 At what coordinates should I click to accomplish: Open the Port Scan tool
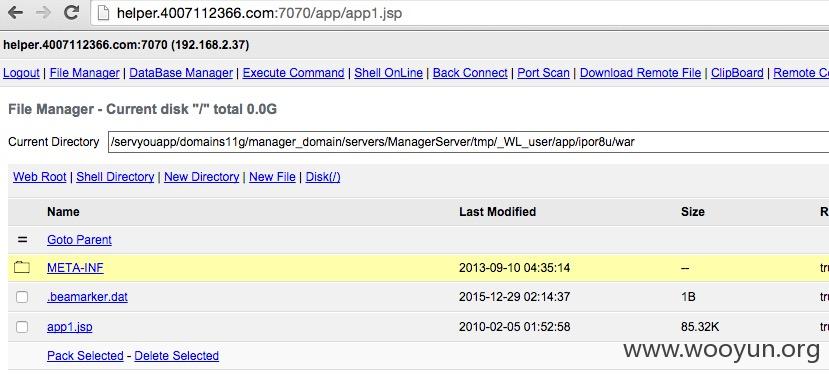pyautogui.click(x=543, y=73)
